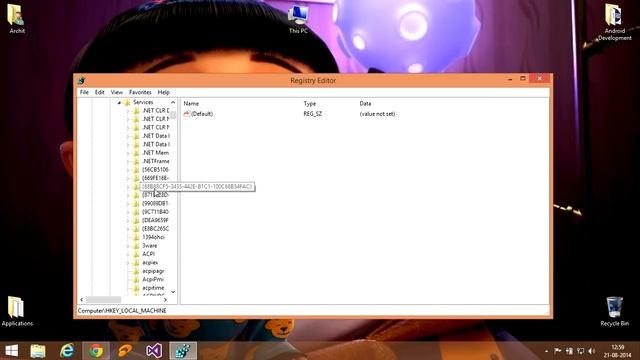Open the orange swirl taskbar app
Image resolution: width=640 pixels, height=360 pixels.
pos(125,351)
